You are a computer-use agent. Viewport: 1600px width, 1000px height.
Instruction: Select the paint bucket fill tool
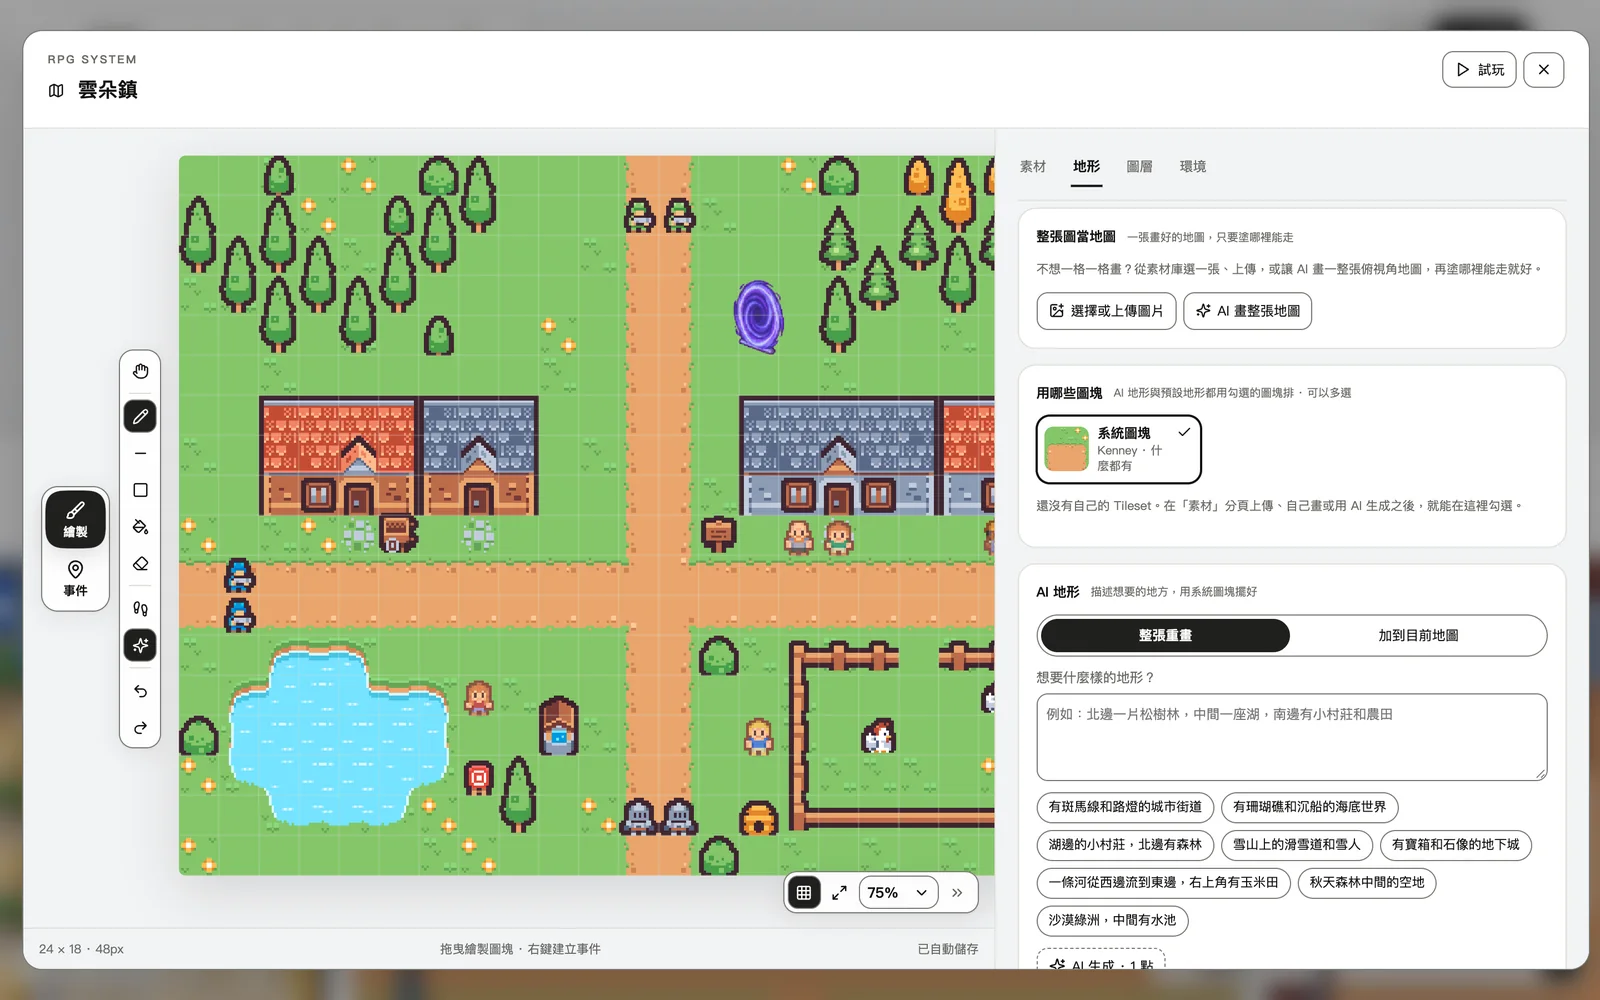[140, 527]
